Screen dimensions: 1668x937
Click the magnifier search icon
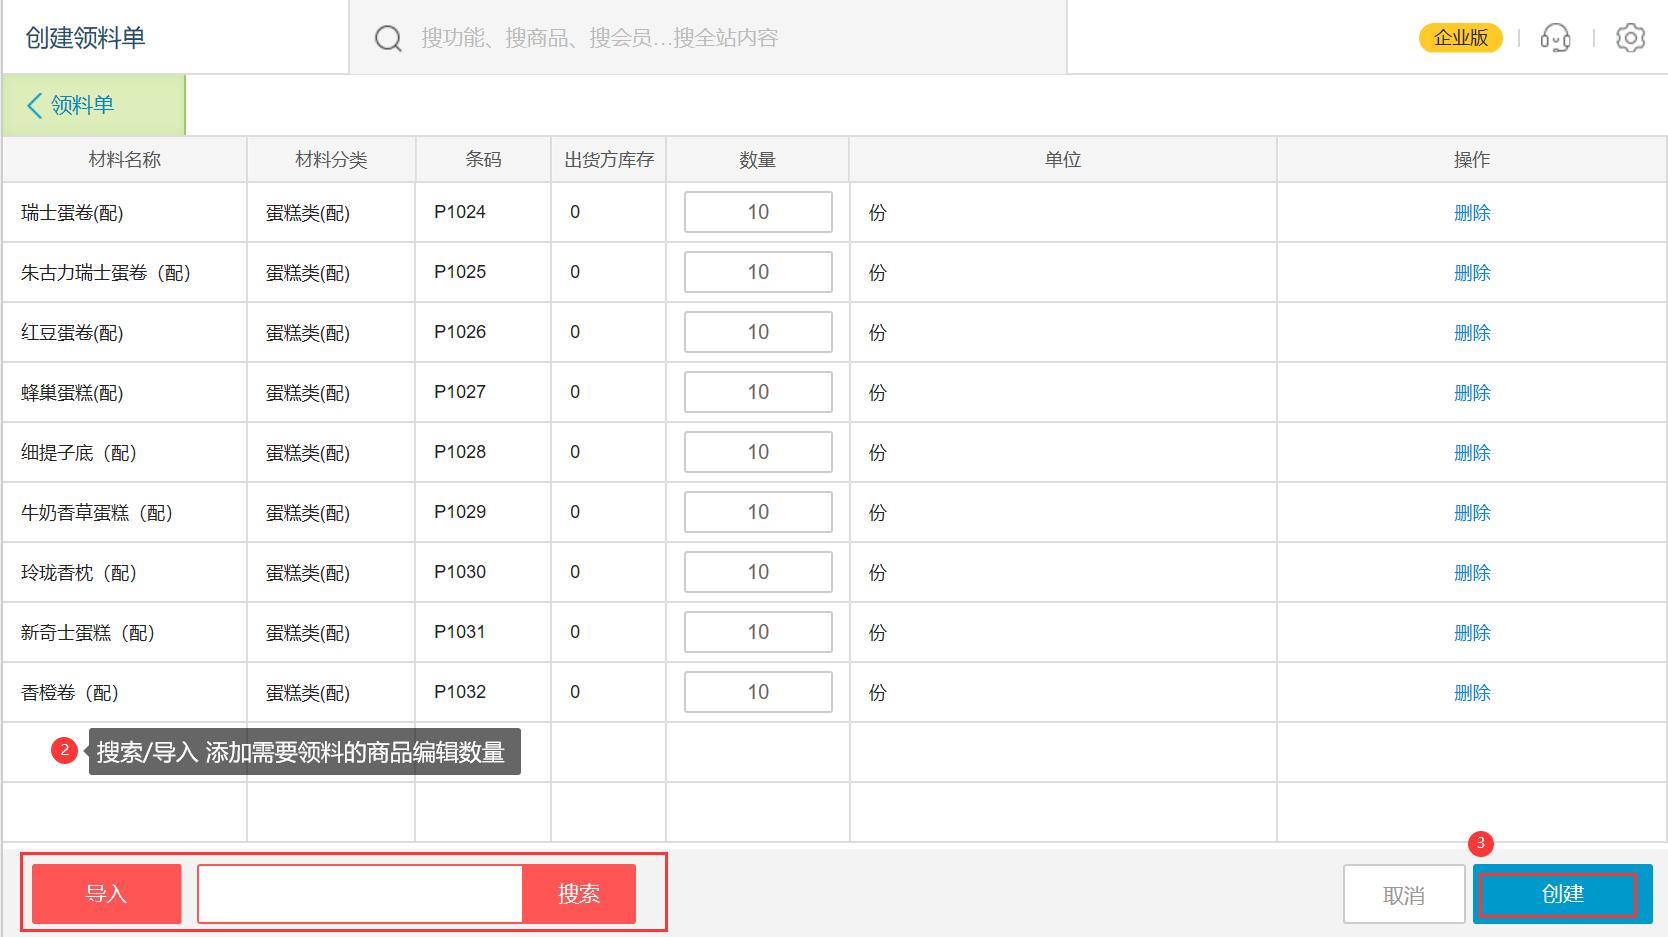point(388,38)
